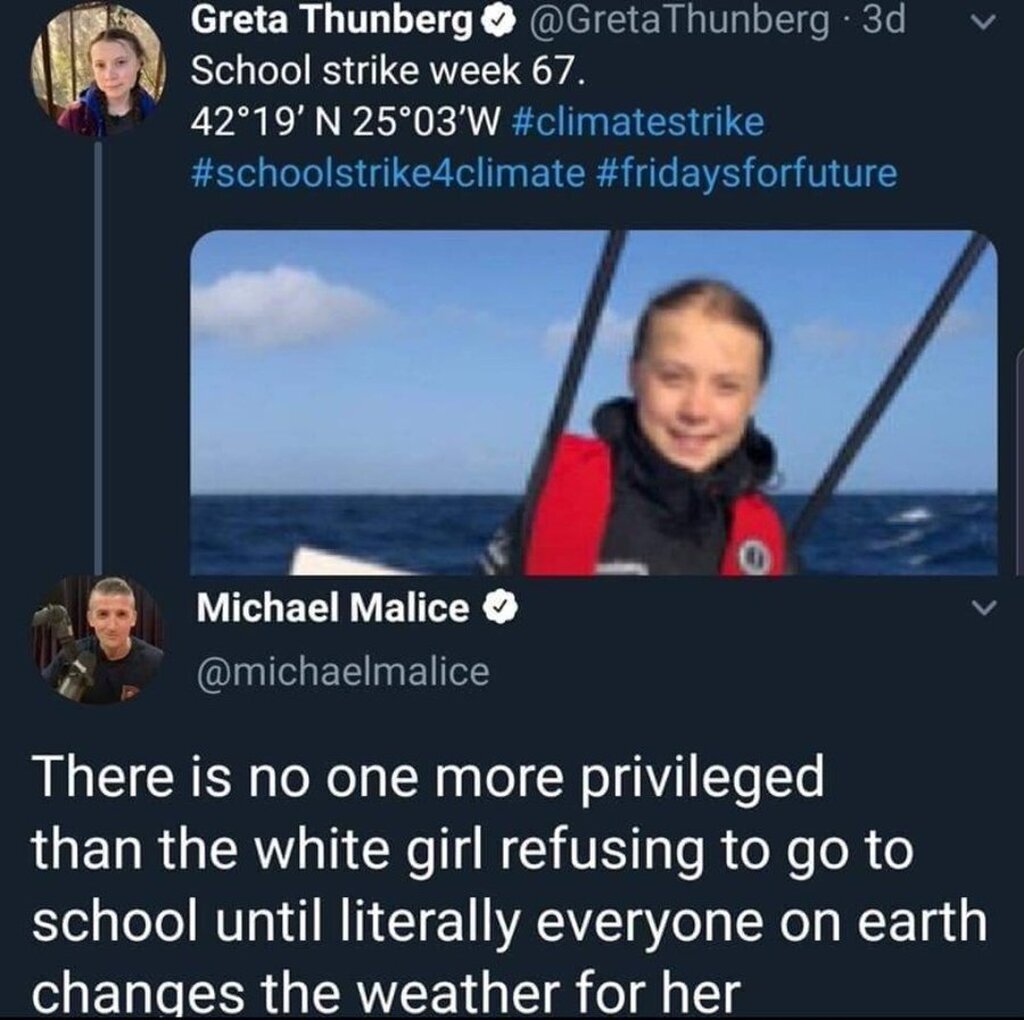Click the reply text about privilege
The width and height of the screenshot is (1024, 1020).
click(509, 884)
